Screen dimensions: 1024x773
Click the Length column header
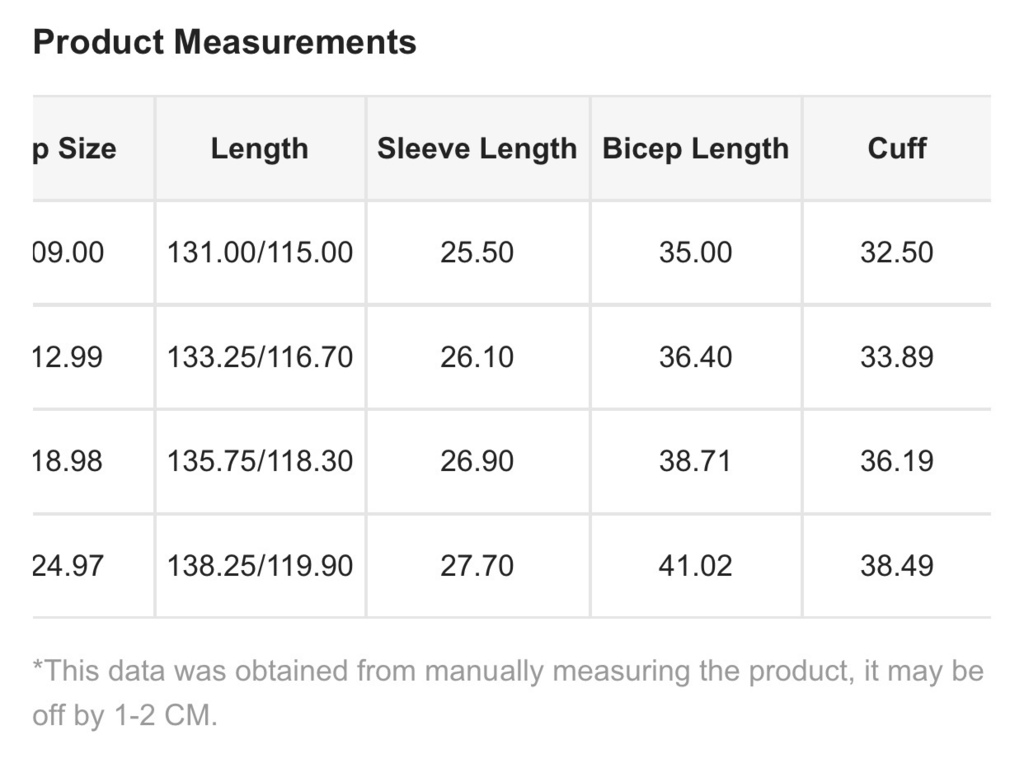[x=260, y=148]
